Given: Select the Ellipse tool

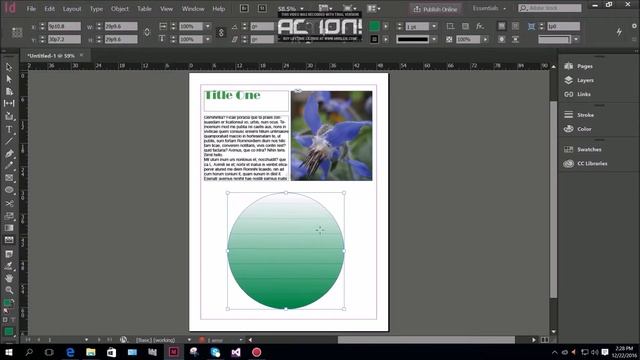Looking at the screenshot, I should [x=9, y=190].
